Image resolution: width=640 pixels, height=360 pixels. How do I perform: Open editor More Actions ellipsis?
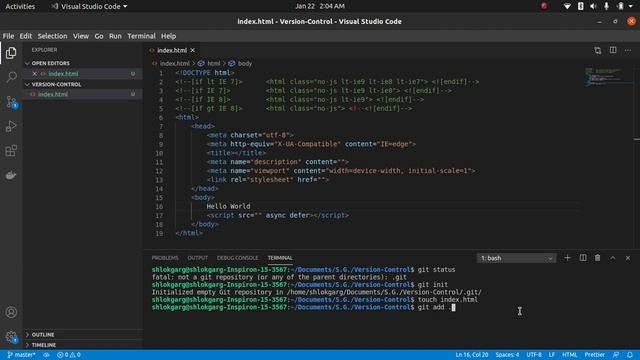pos(628,50)
